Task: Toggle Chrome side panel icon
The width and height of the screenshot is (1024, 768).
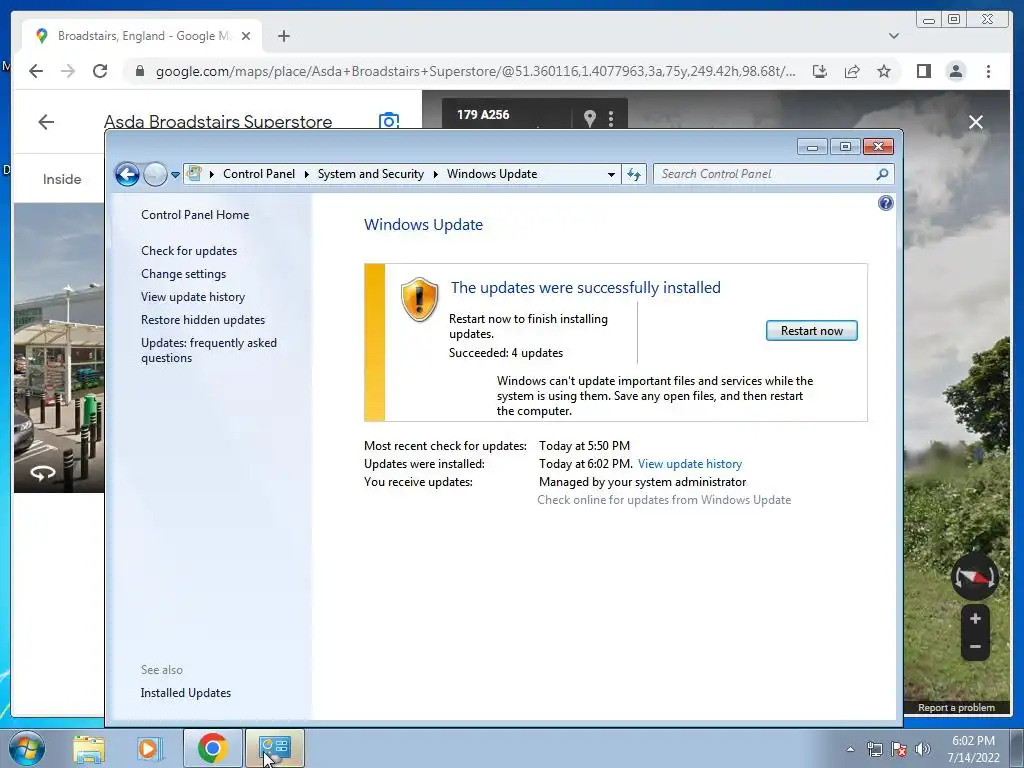Action: click(923, 71)
